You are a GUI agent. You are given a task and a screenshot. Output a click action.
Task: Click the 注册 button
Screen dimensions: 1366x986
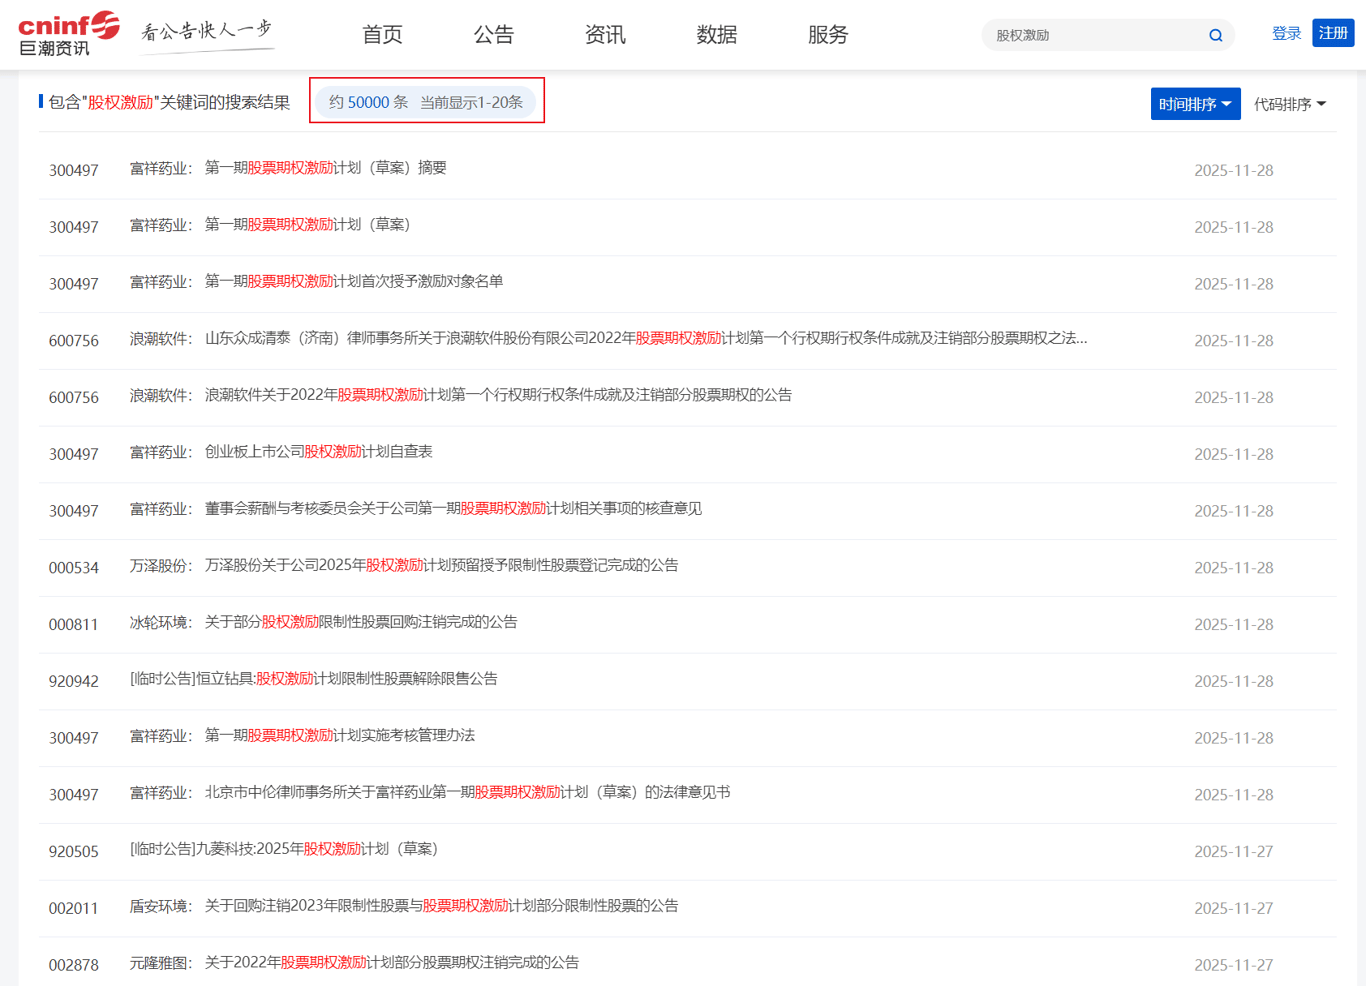click(1333, 33)
